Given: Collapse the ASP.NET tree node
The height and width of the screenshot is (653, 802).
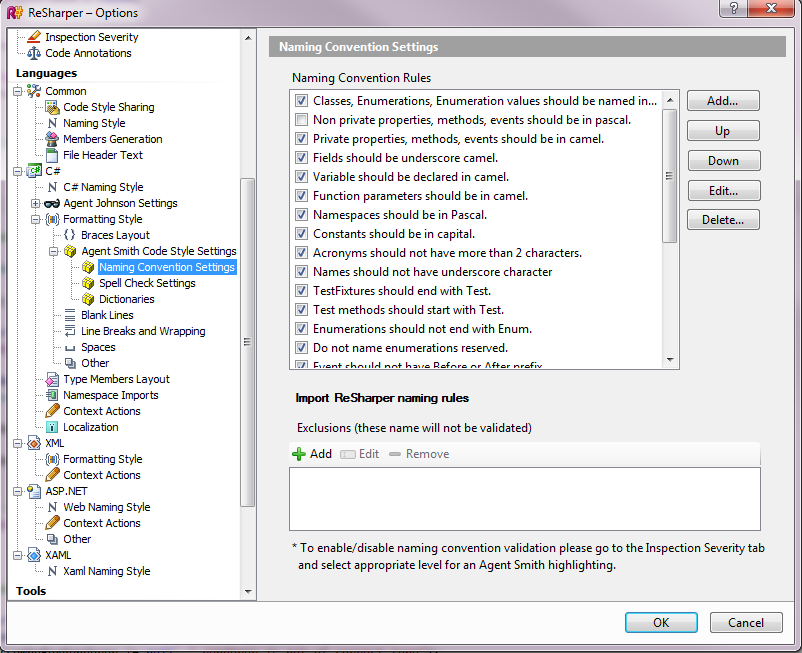Looking at the screenshot, I should point(18,491).
